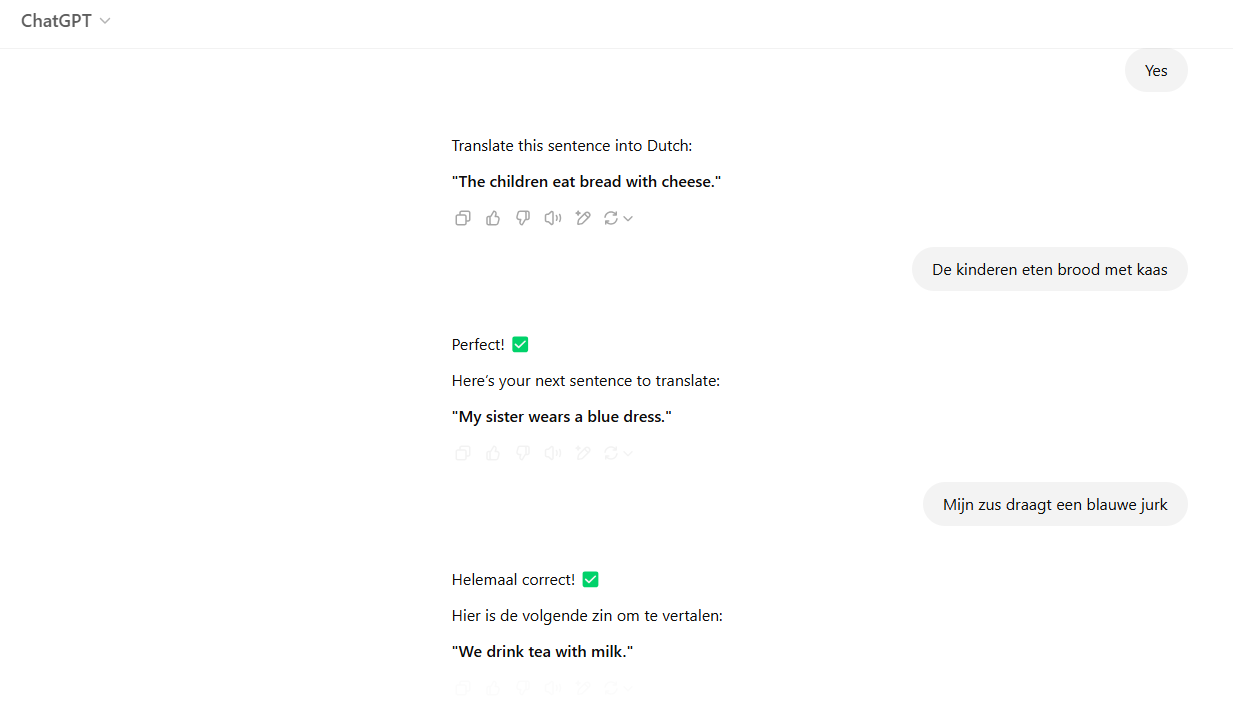This screenshot has height=715, width=1233.
Task: Open the ChatGPT model selector dropdown
Action: coord(66,21)
